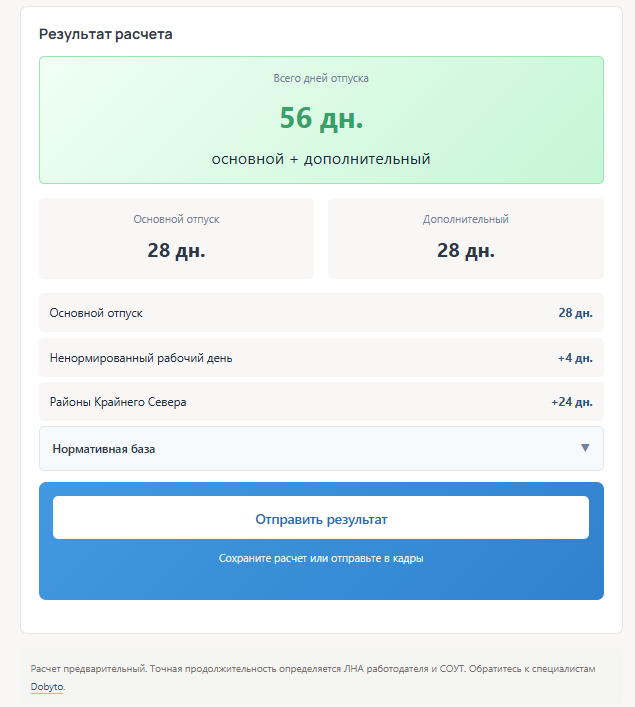Click the 56 дн. total value
This screenshot has width=635, height=707.
[321, 118]
